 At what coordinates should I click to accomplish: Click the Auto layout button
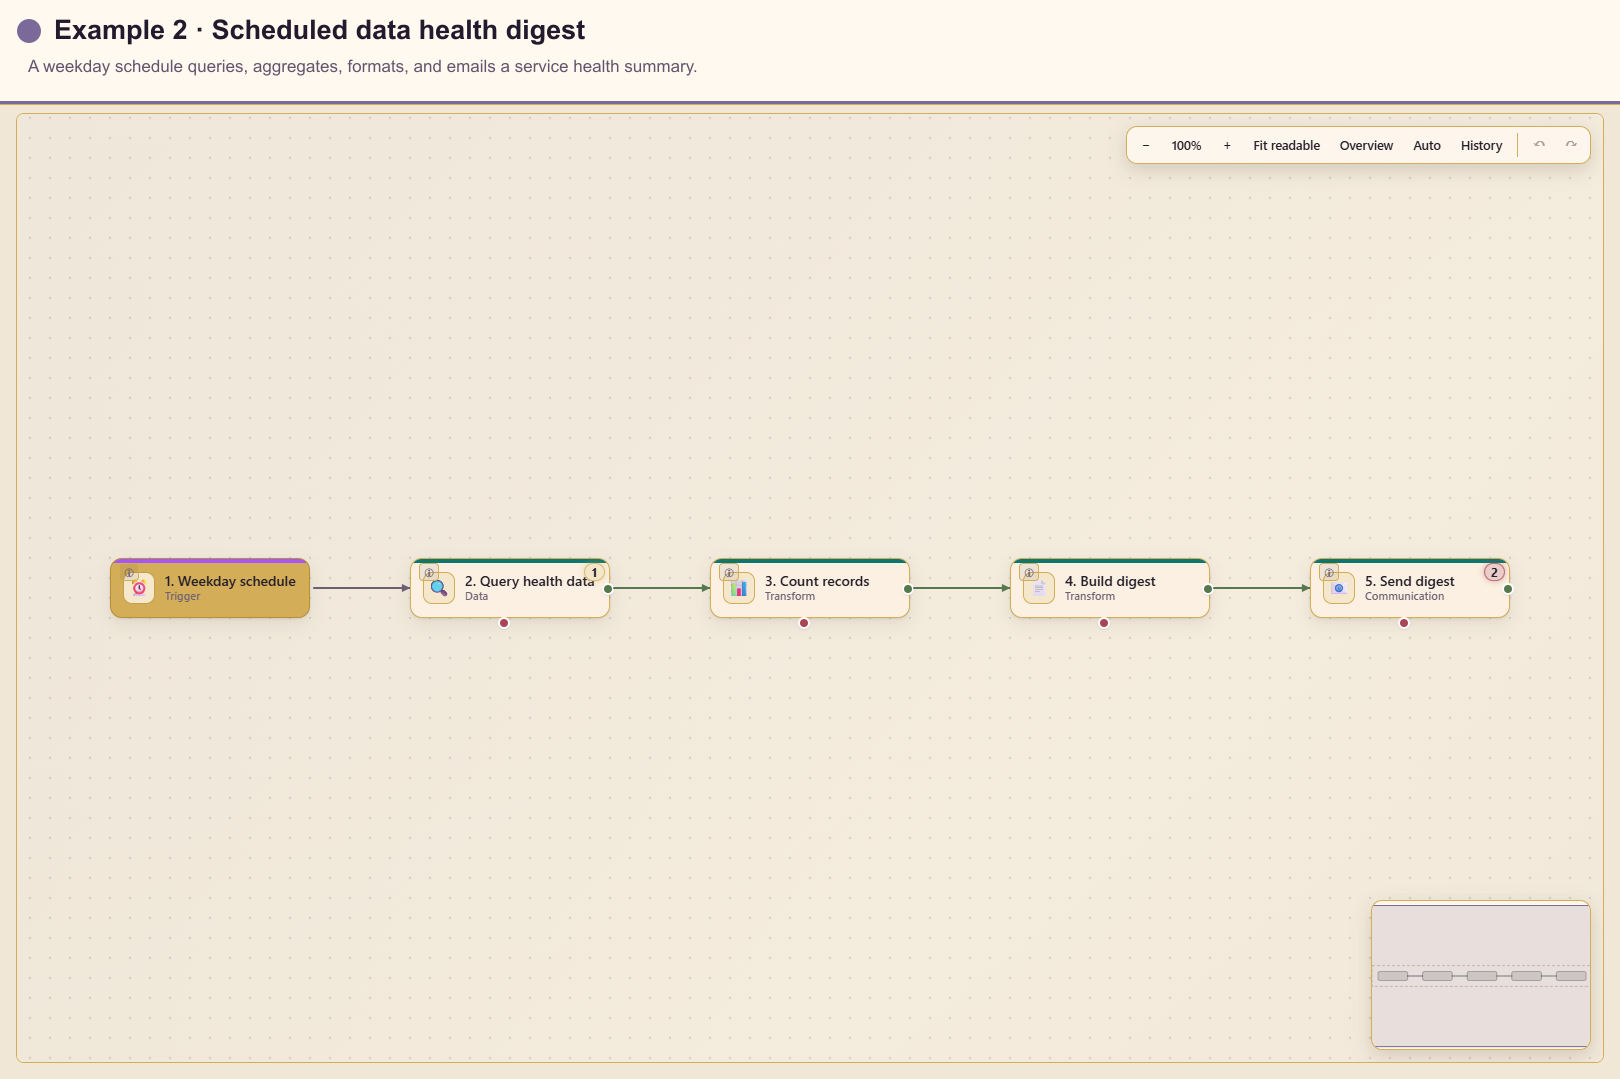click(1427, 145)
